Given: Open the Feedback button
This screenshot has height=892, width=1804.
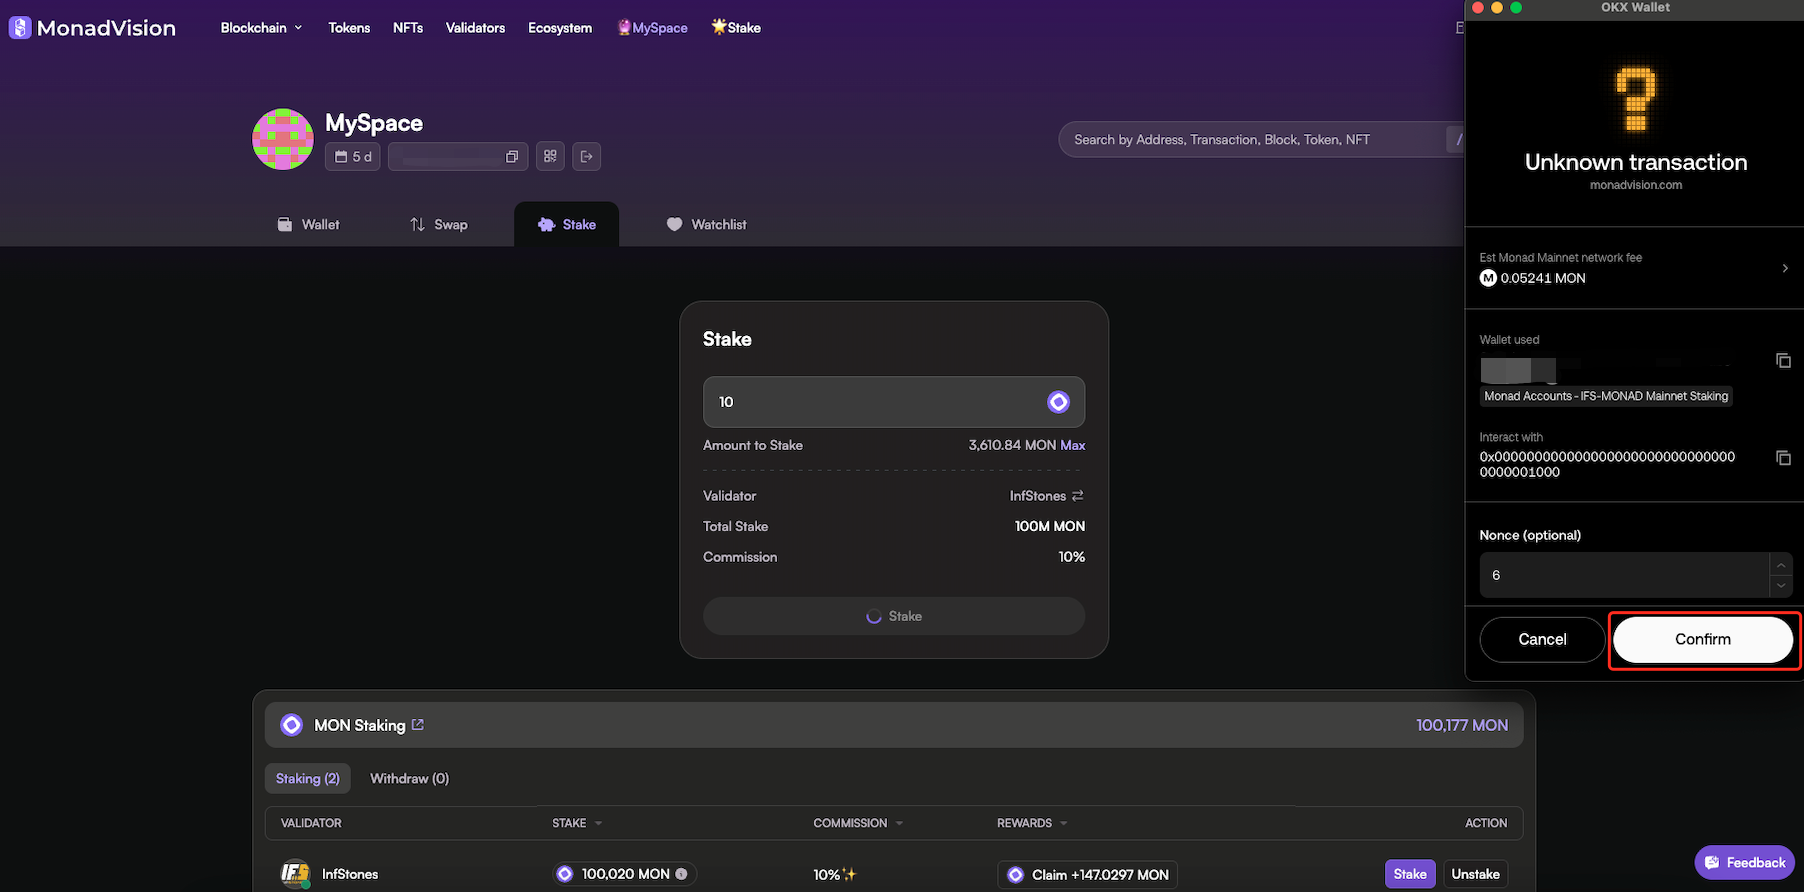Looking at the screenshot, I should tap(1745, 863).
